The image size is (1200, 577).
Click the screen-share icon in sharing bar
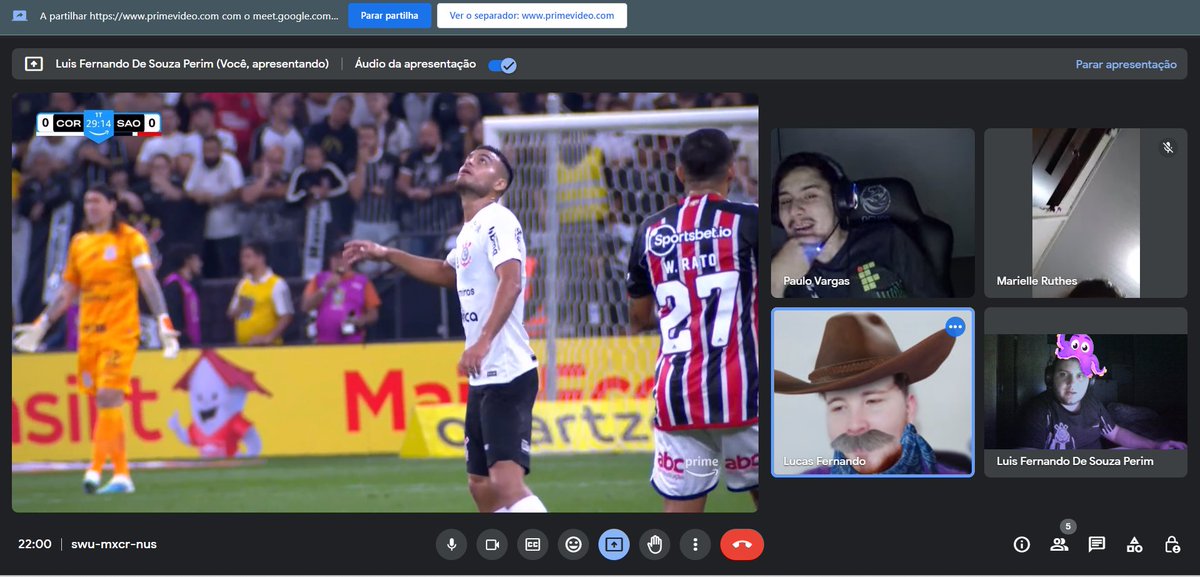pyautogui.click(x=19, y=16)
